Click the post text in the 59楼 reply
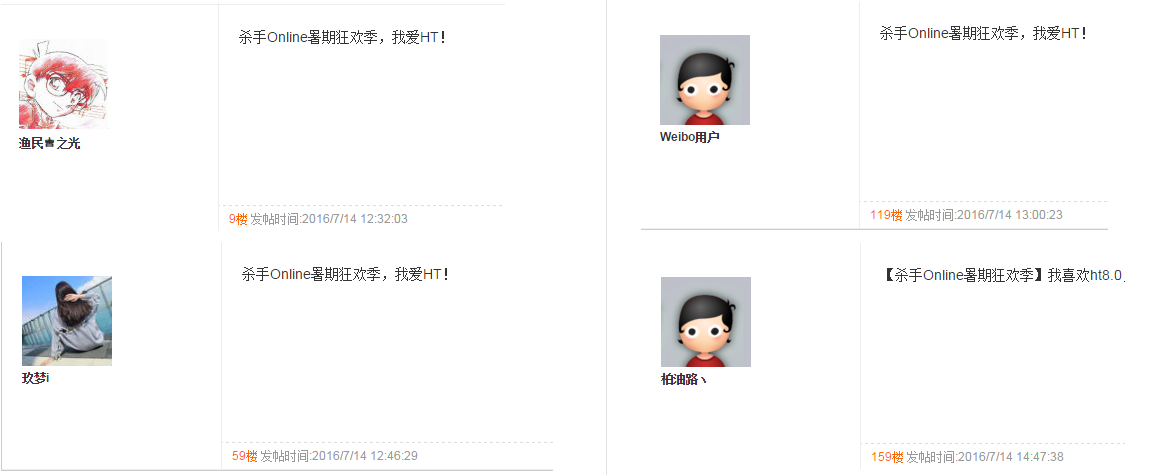Screen dimensions: 1161x475 click(346, 274)
